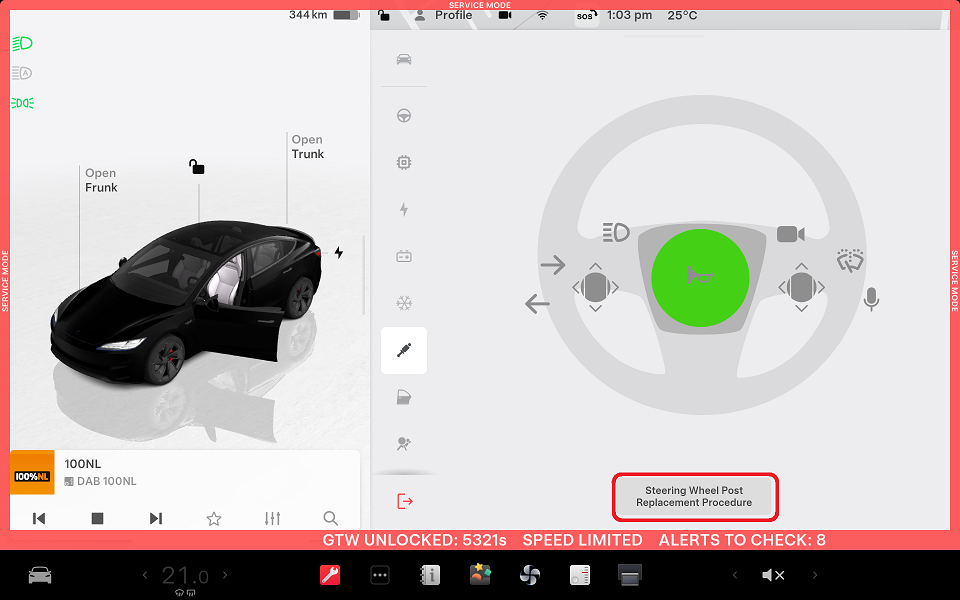Click Steering Wheel Post Replacement Procedure button
The image size is (960, 600).
[697, 497]
